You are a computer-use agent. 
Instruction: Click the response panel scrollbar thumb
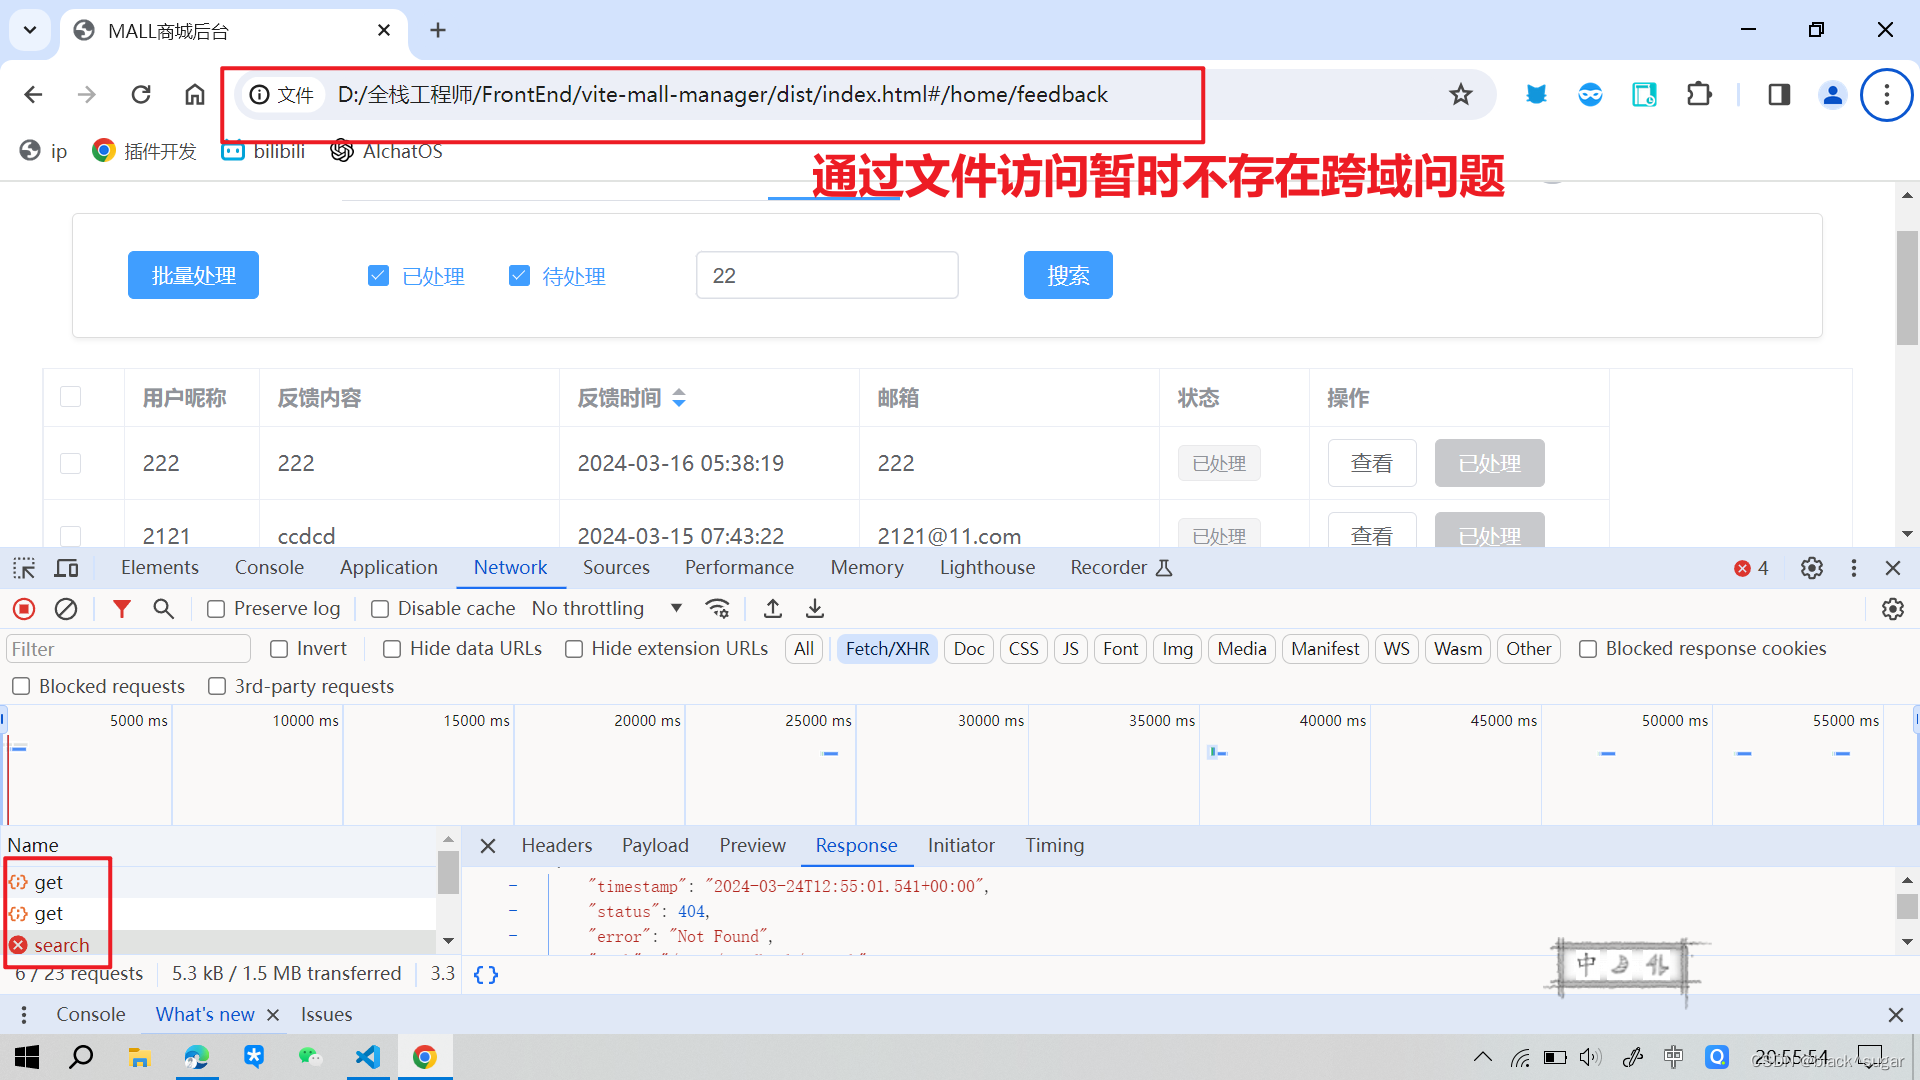click(1907, 906)
